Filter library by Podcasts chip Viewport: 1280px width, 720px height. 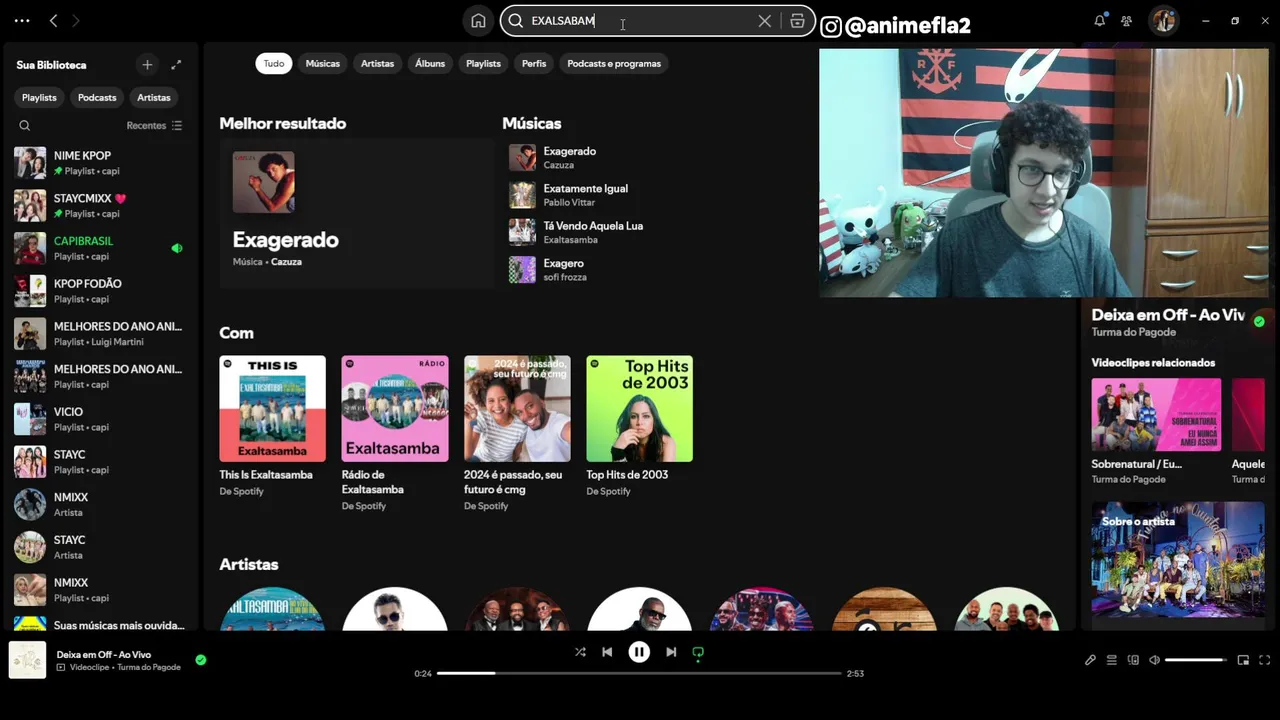point(97,97)
